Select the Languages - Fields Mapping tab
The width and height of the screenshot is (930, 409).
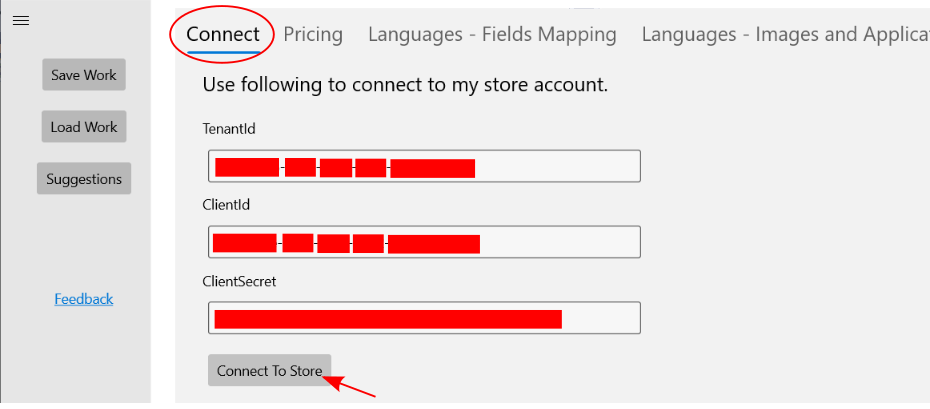(492, 34)
